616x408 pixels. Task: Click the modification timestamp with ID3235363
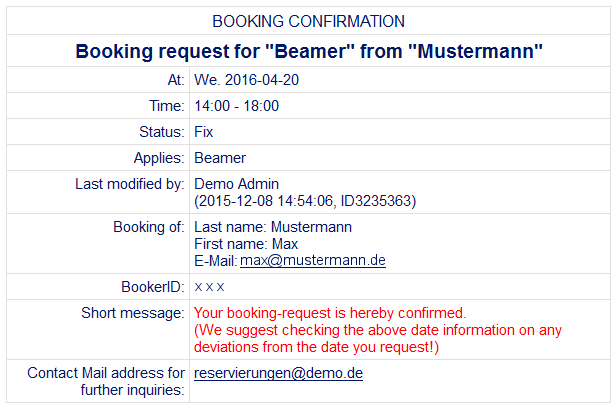[305, 201]
